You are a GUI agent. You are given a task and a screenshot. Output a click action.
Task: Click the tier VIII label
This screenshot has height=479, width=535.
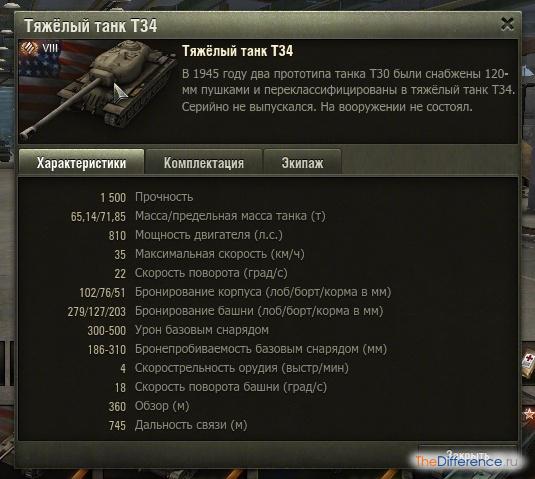pyautogui.click(x=50, y=48)
